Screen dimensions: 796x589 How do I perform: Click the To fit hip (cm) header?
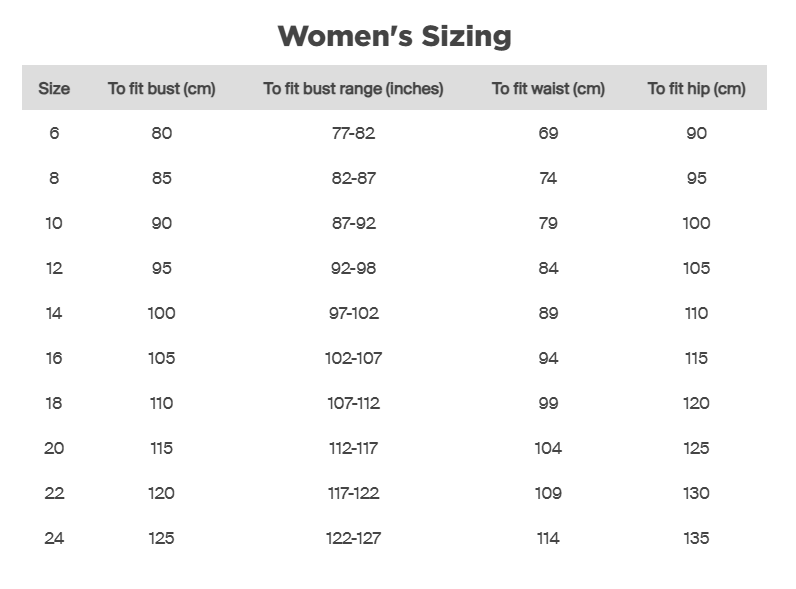(x=696, y=88)
